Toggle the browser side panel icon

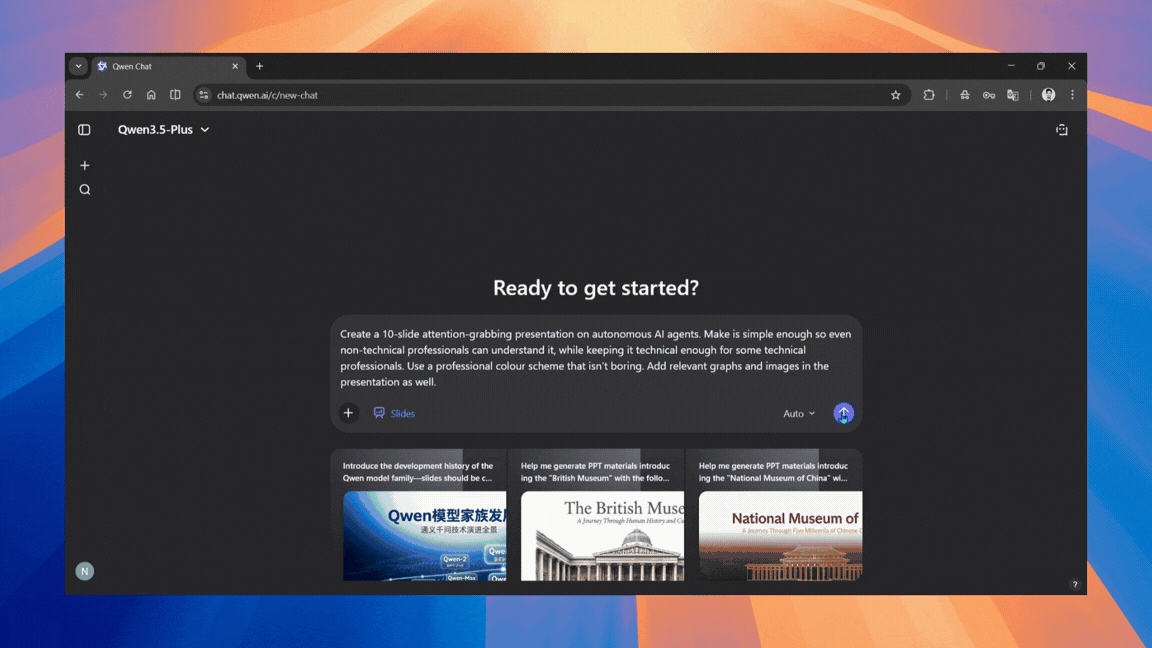tap(175, 95)
